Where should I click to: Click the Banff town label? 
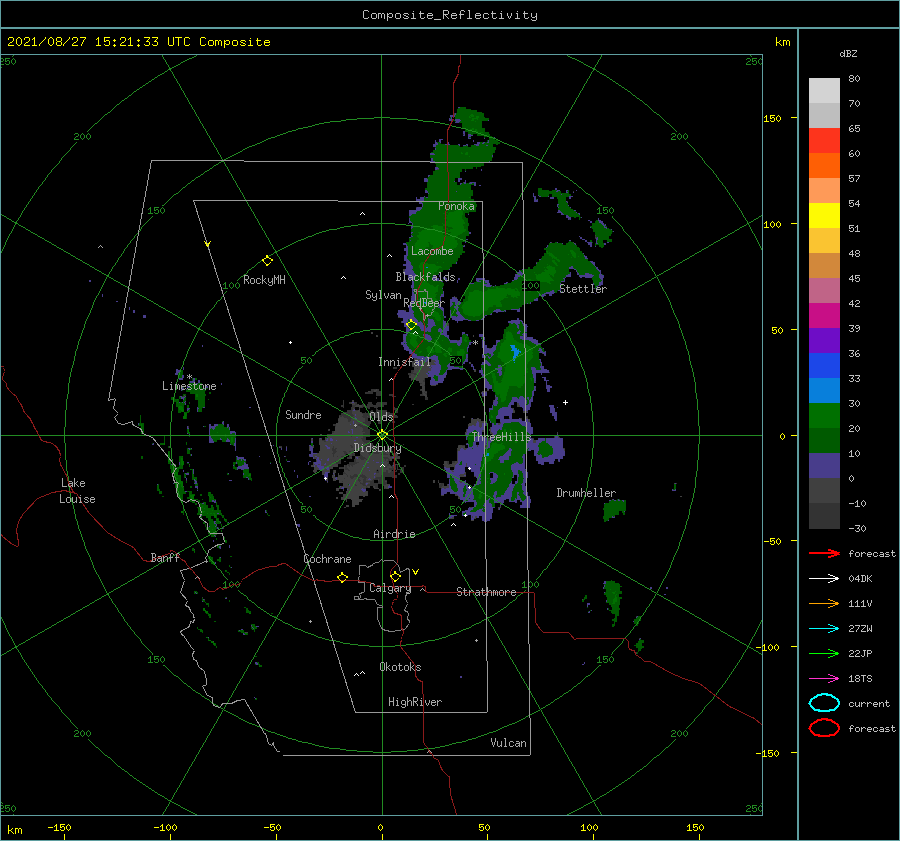[165, 557]
